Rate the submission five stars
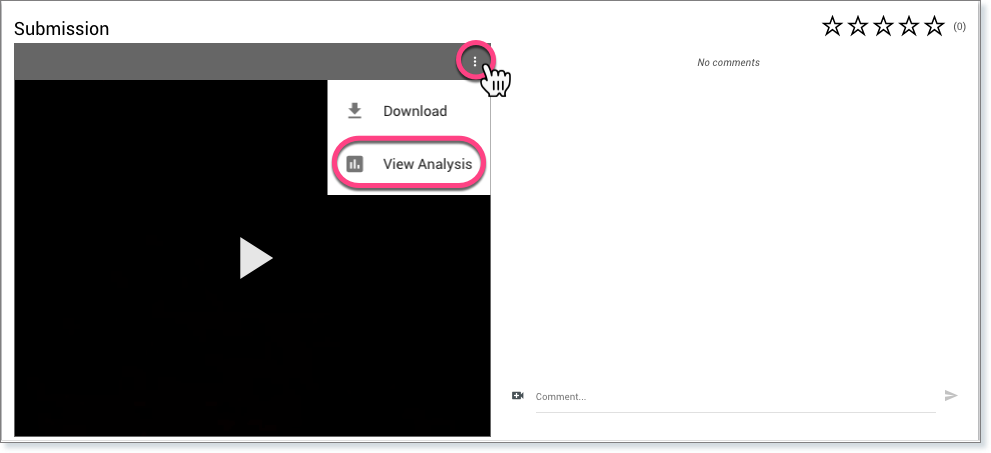Viewport: 991px width, 453px height. 934,27
